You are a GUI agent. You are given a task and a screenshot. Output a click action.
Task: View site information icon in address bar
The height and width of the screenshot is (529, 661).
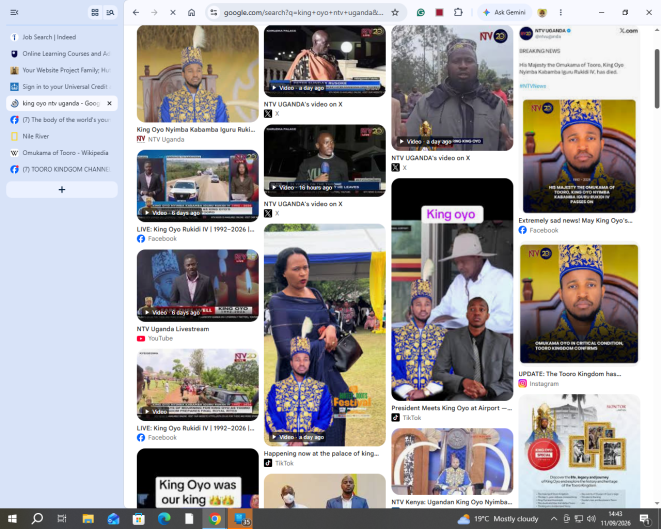click(x=214, y=13)
